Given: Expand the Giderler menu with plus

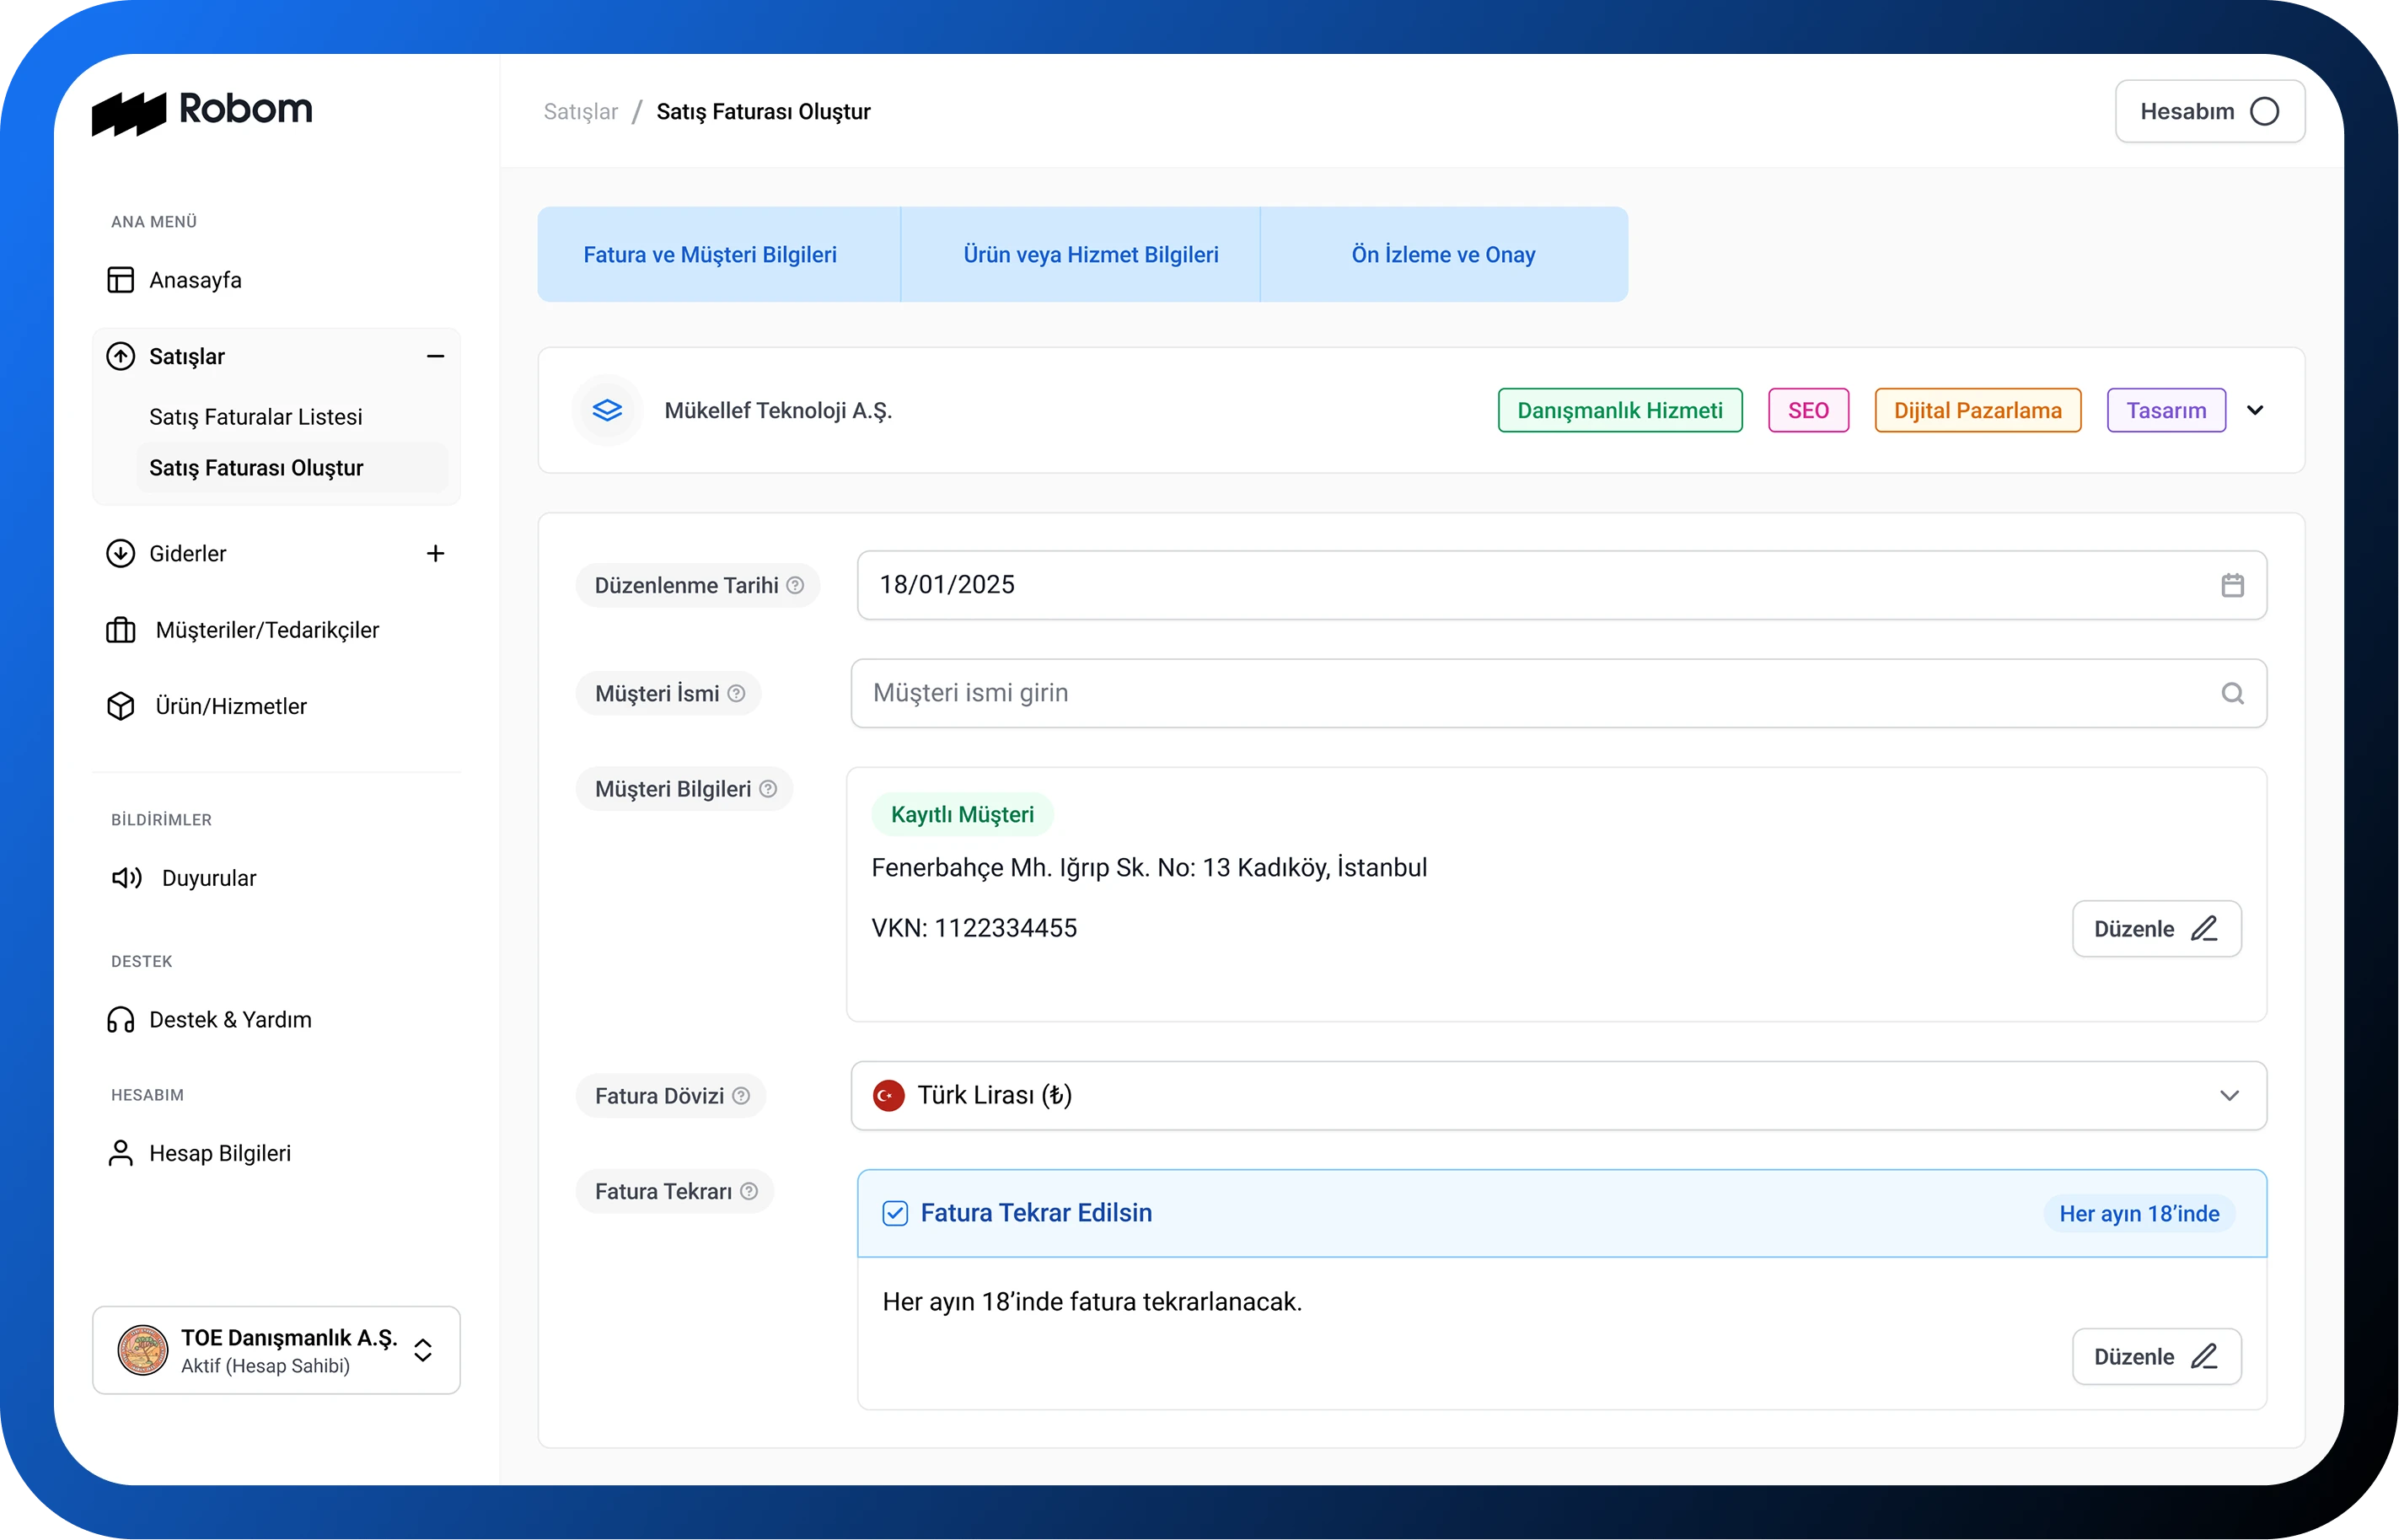Looking at the screenshot, I should coord(435,554).
